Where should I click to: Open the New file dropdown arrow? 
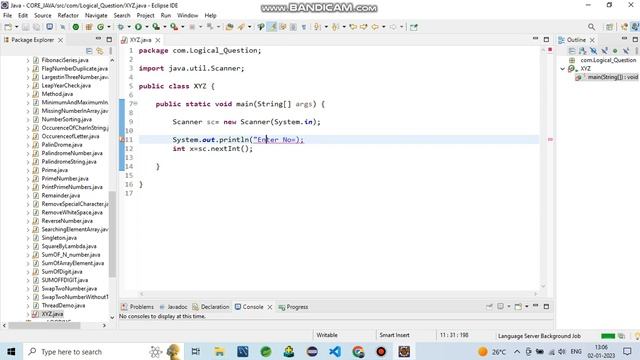[x=16, y=27]
